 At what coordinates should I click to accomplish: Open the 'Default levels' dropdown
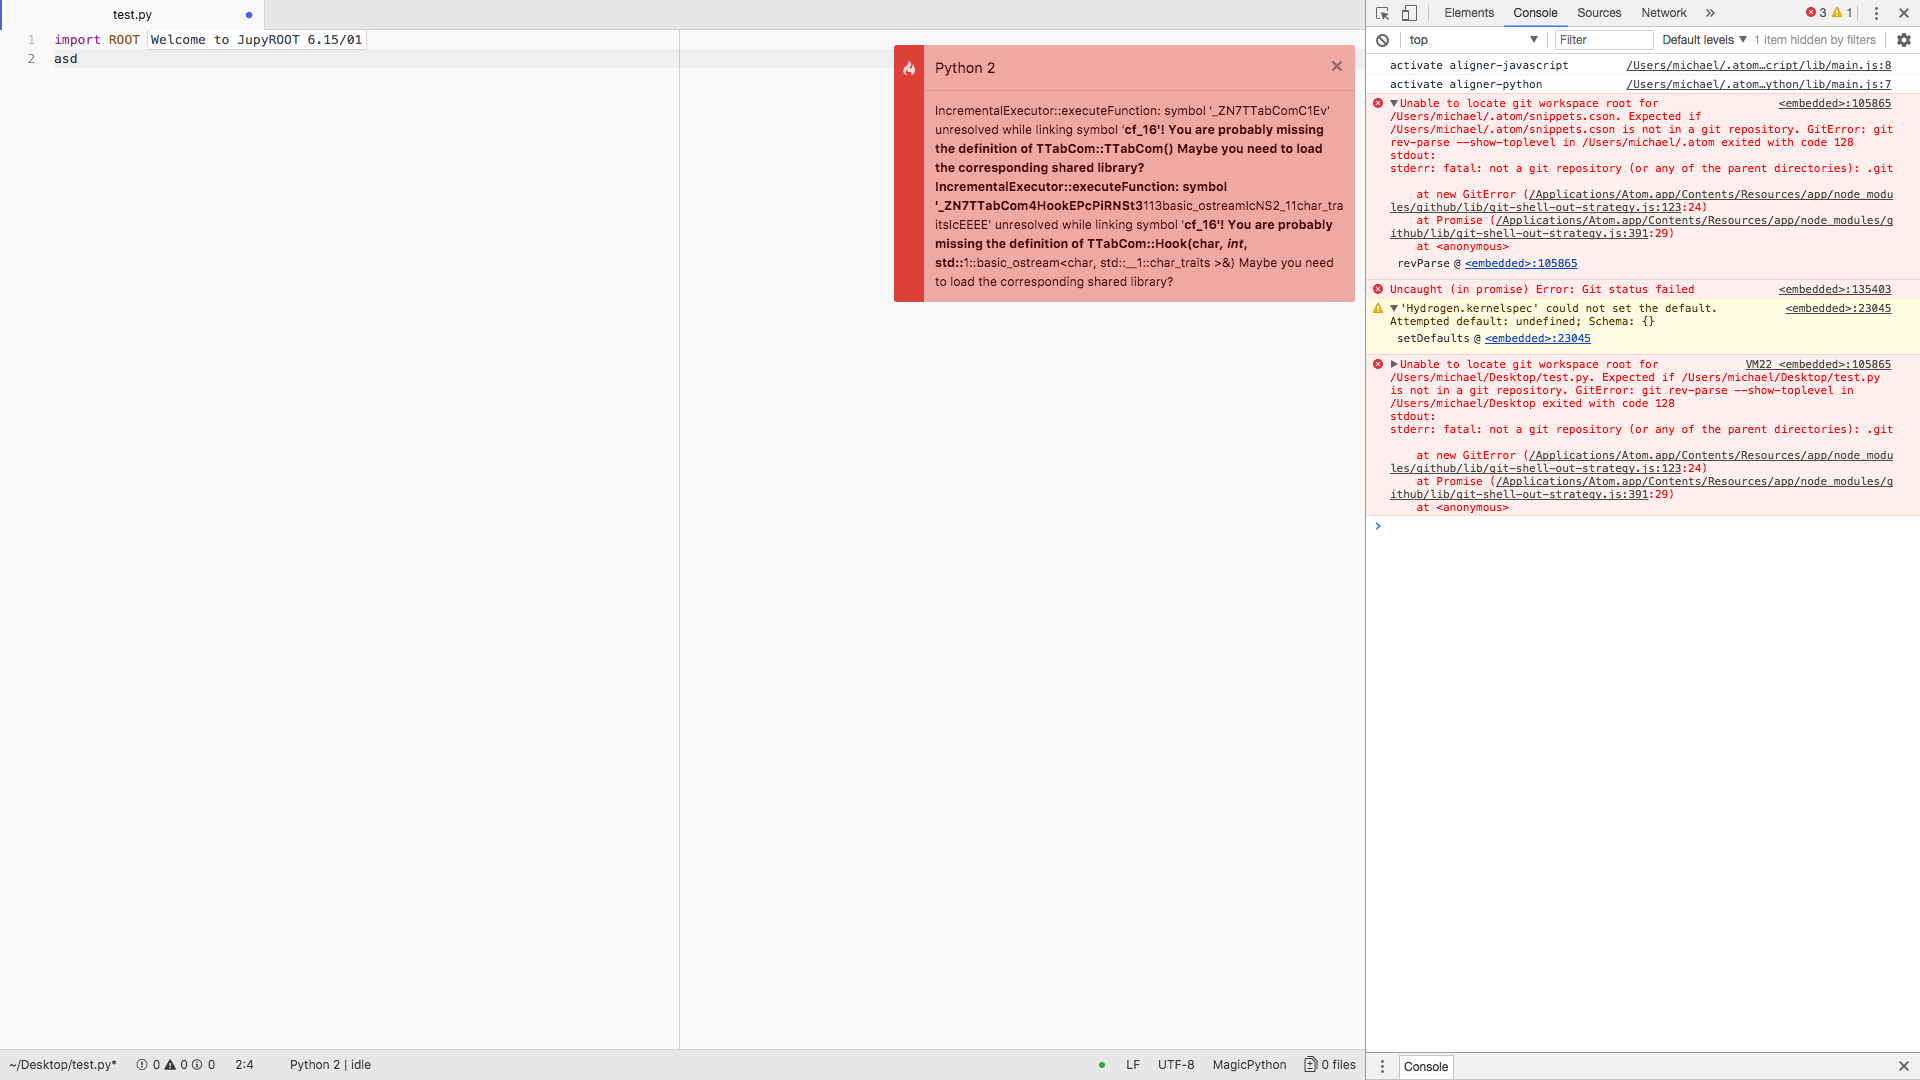[x=1700, y=40]
